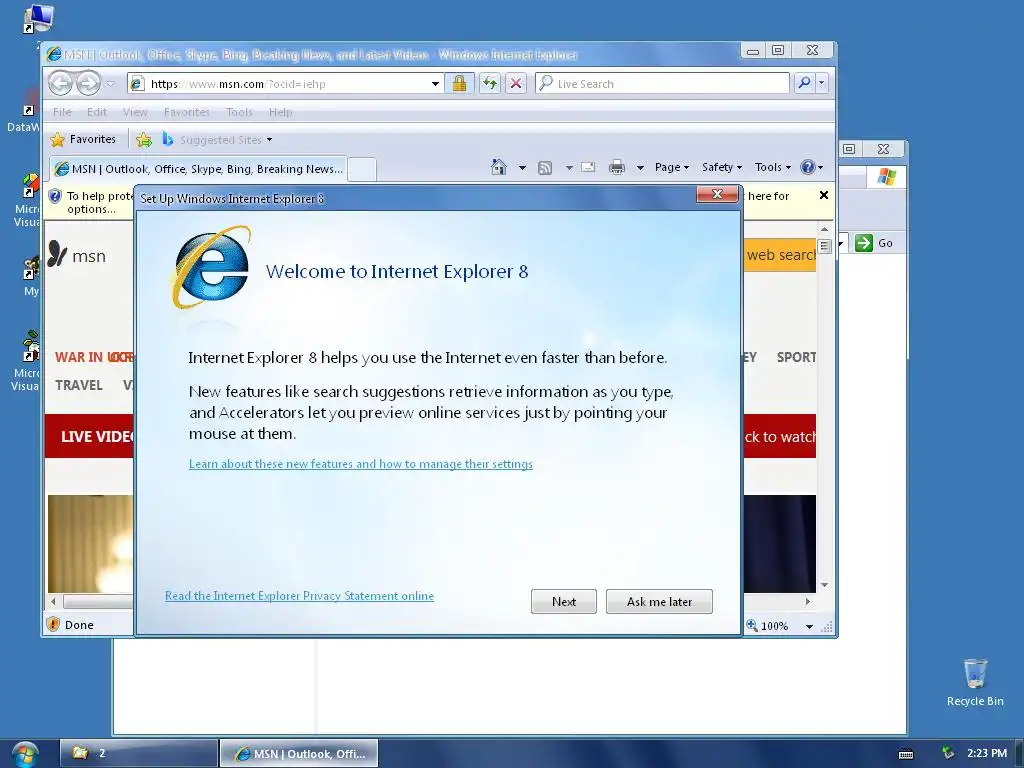Click the msn logo on page
Screen dimensions: 1024x768
(77, 255)
